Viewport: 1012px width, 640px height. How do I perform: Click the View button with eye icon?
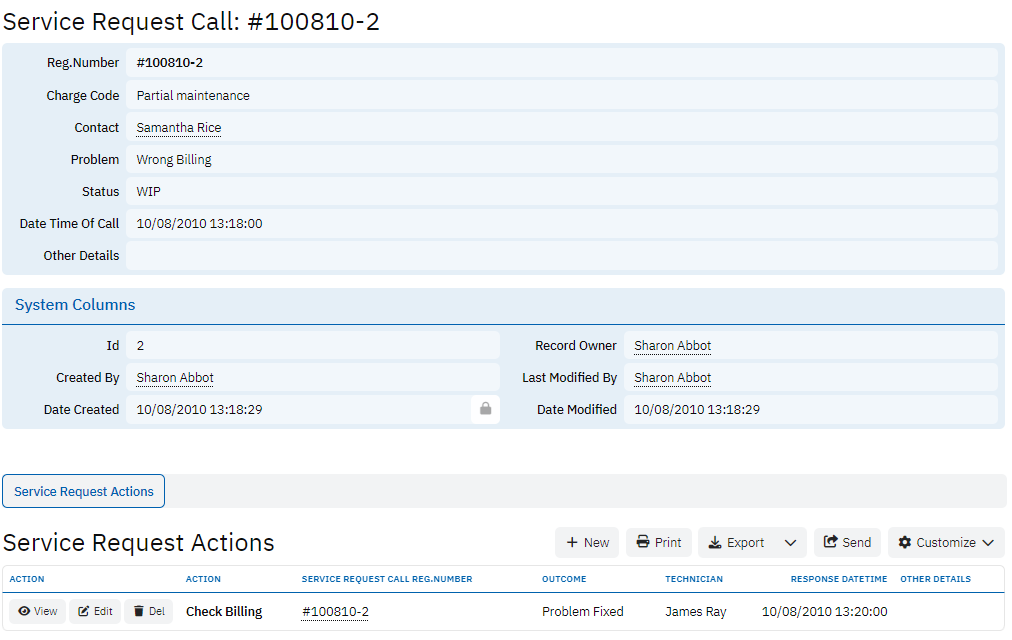point(37,611)
